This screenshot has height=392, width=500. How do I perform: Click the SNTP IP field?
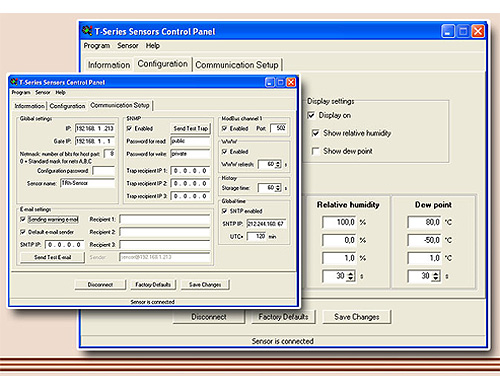click(x=266, y=224)
